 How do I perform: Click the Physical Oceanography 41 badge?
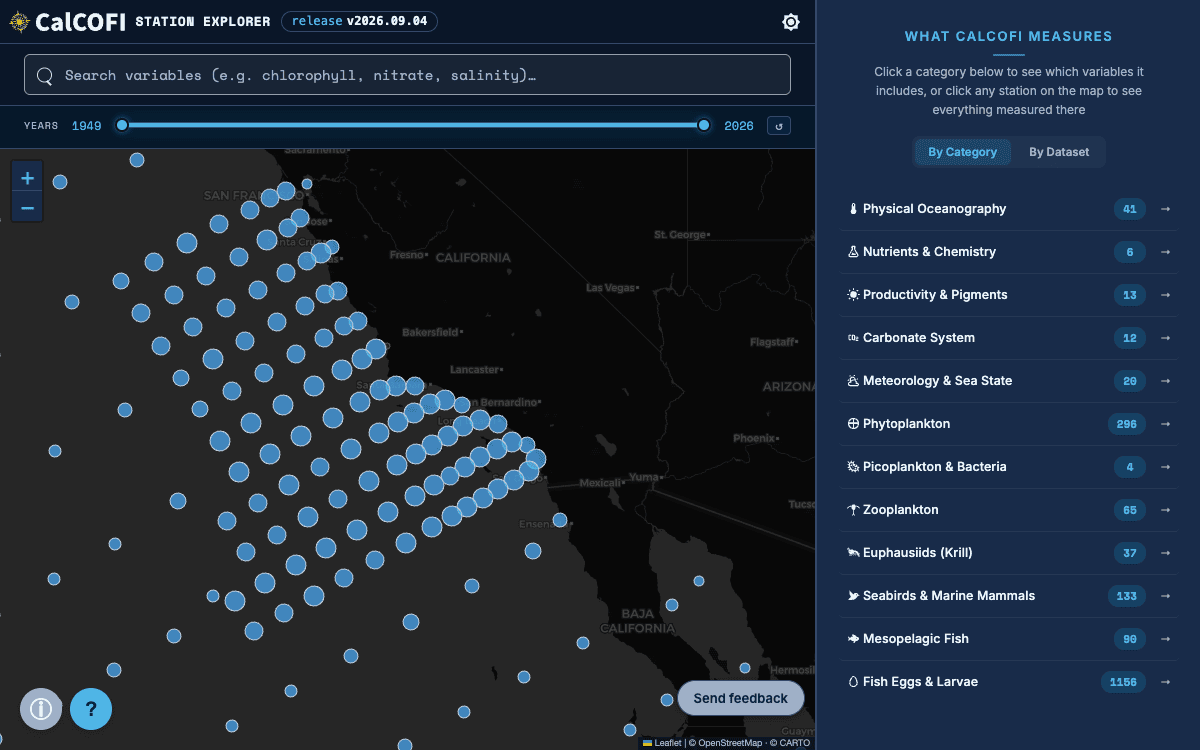pos(1130,209)
